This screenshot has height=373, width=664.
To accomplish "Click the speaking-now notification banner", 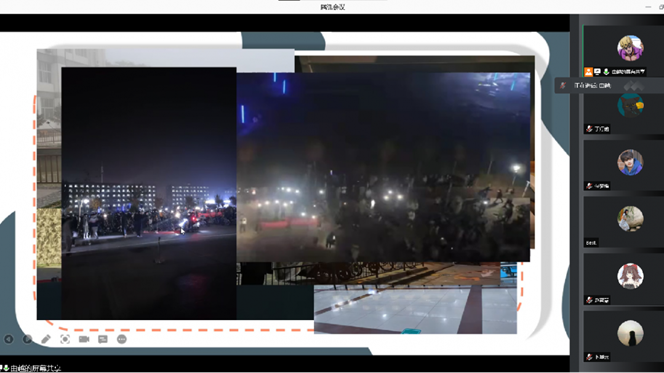I will (609, 86).
